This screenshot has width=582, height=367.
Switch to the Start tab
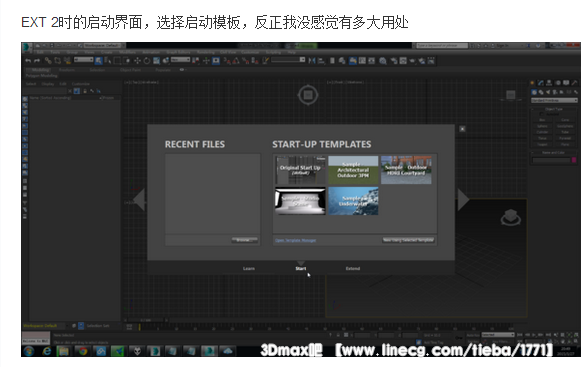pyautogui.click(x=301, y=268)
